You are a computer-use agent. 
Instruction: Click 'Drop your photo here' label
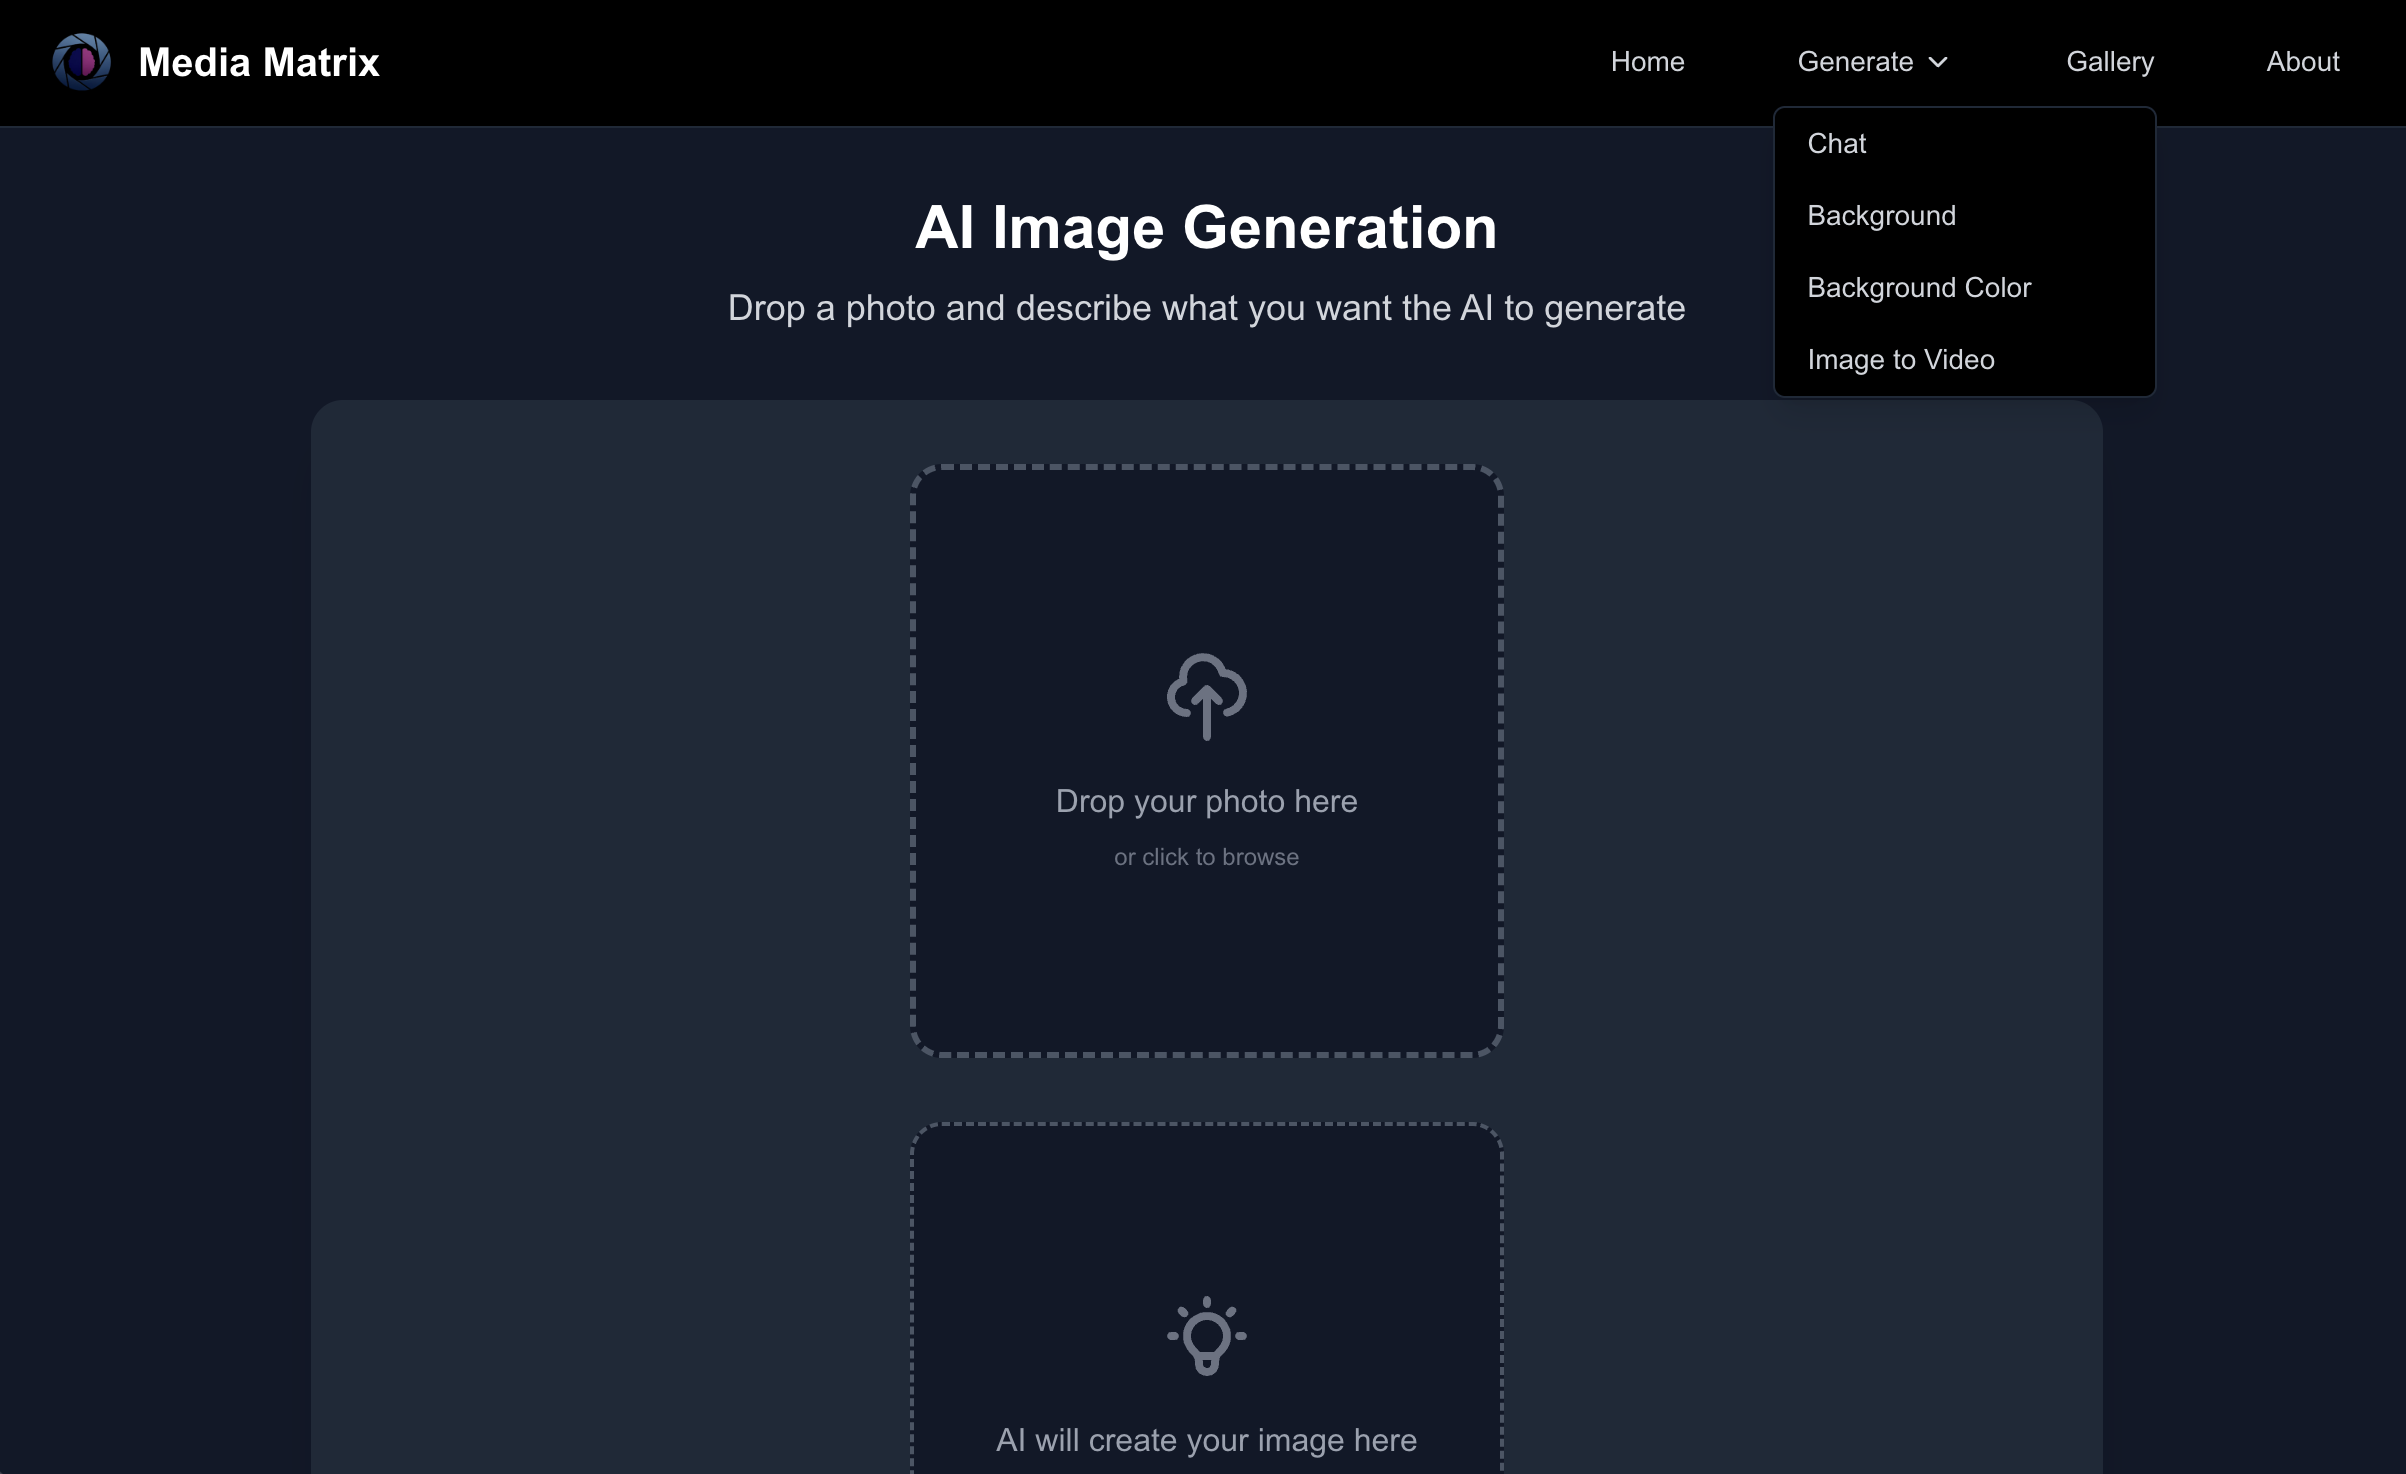click(1206, 801)
